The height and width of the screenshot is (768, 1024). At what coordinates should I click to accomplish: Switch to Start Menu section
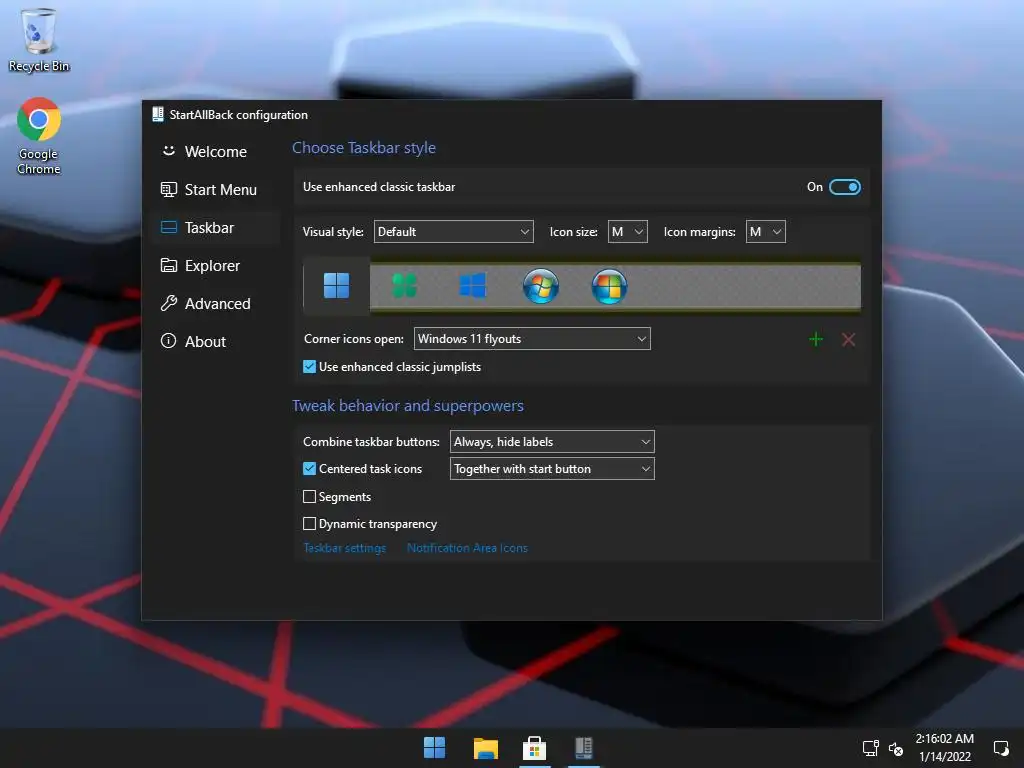pos(216,190)
